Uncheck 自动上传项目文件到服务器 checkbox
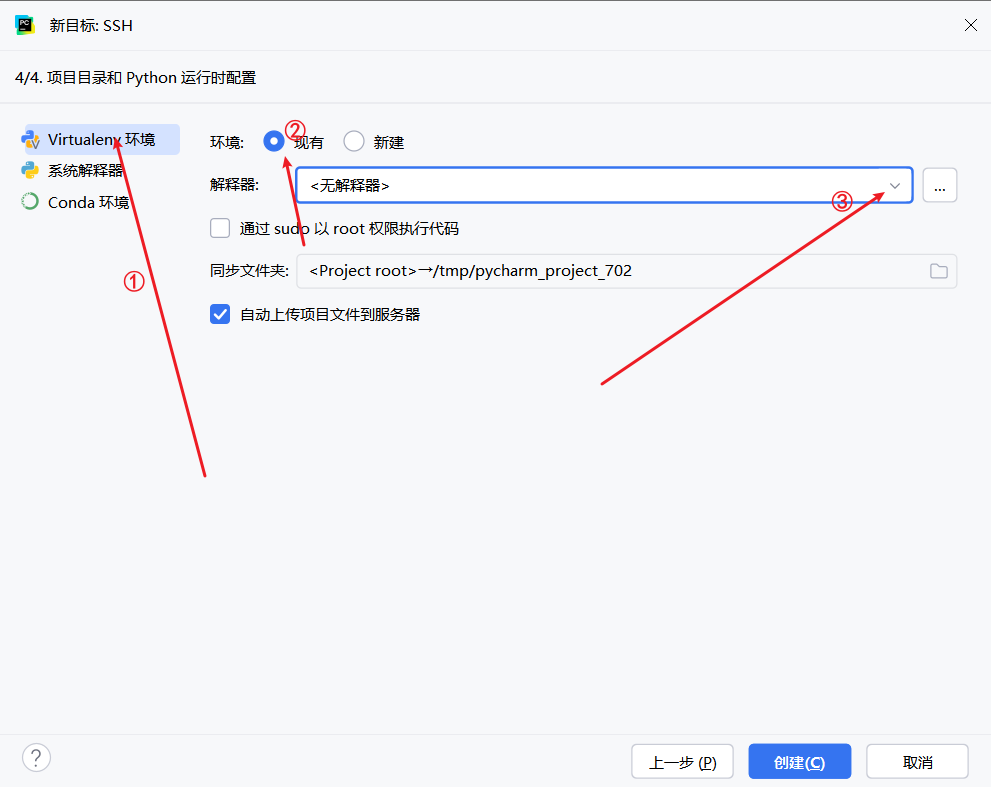The height and width of the screenshot is (787, 991). (220, 314)
